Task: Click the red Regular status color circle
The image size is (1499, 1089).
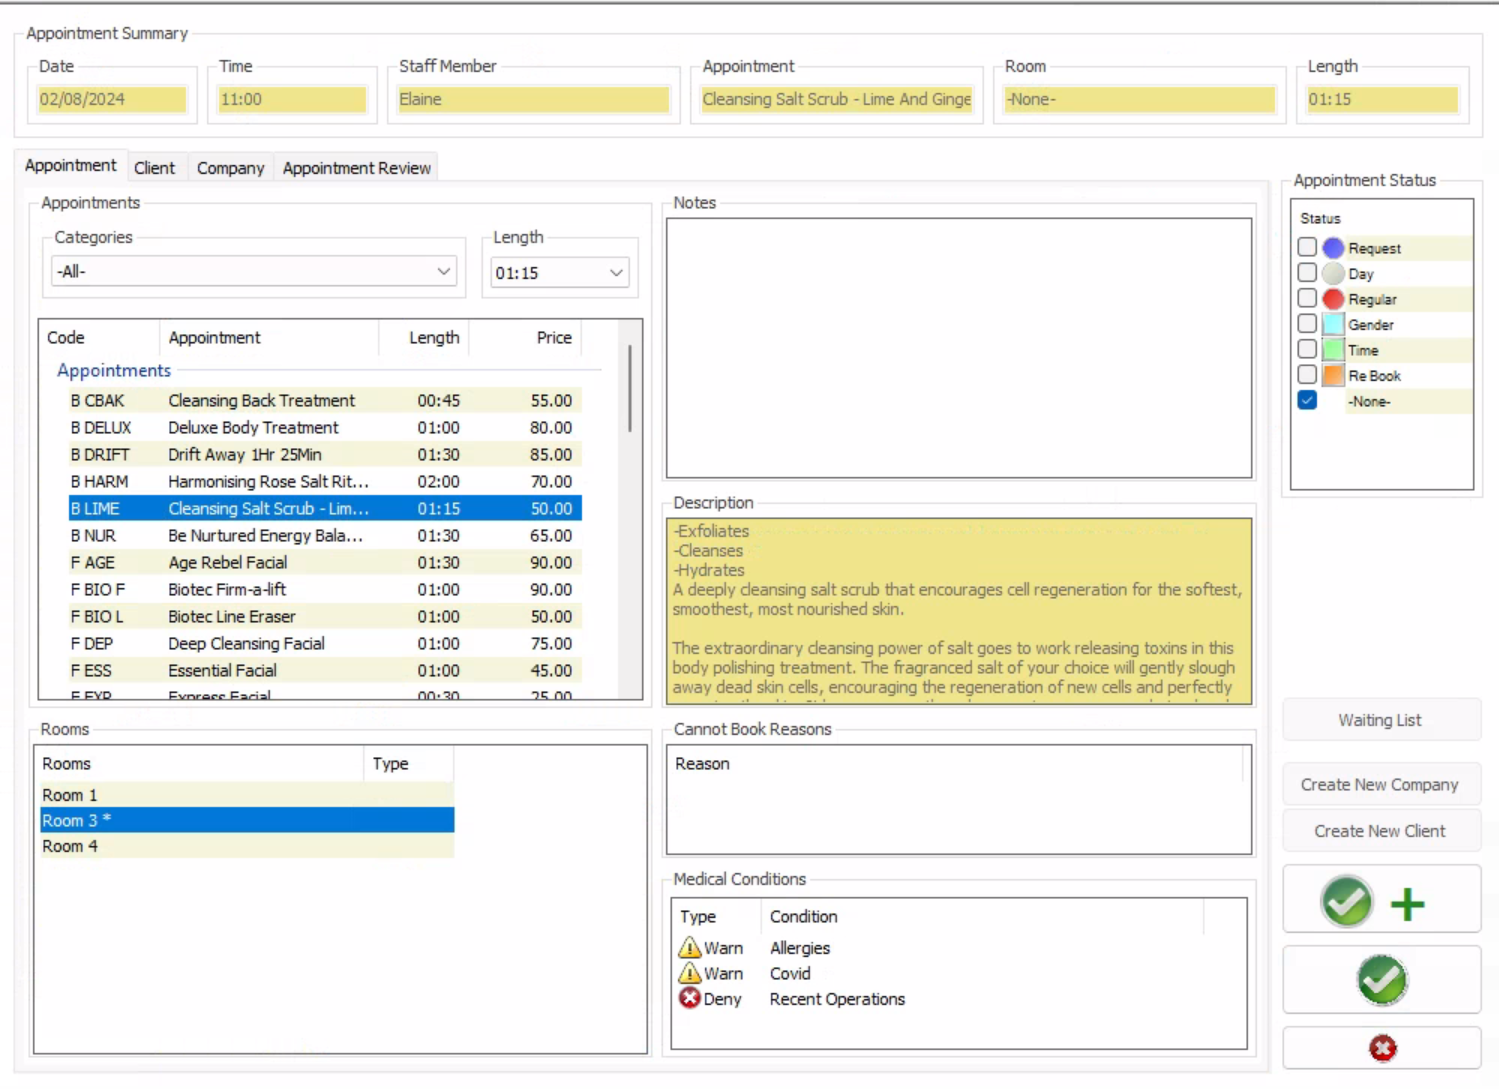Action: tap(1333, 299)
